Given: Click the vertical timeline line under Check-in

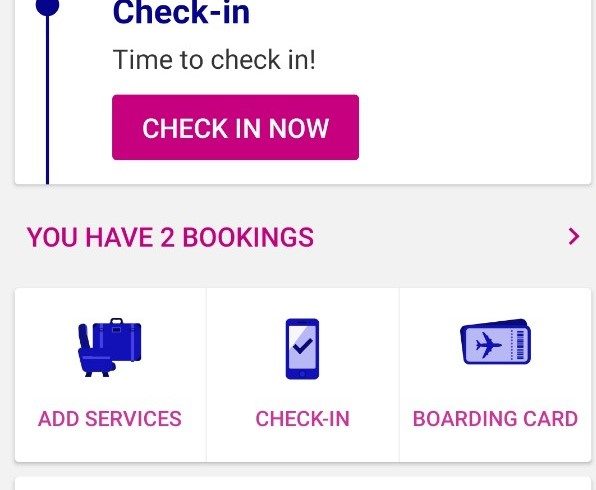Looking at the screenshot, I should (48, 100).
